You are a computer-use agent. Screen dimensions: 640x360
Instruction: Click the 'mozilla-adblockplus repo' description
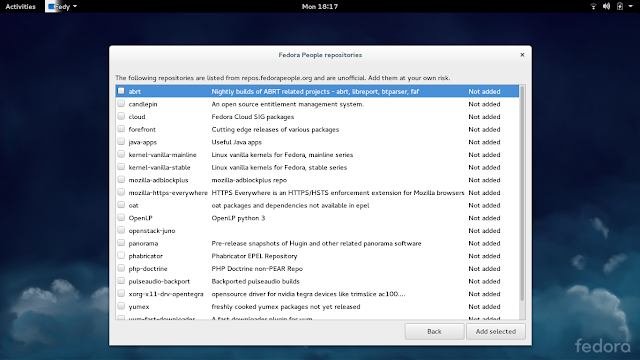coord(249,180)
